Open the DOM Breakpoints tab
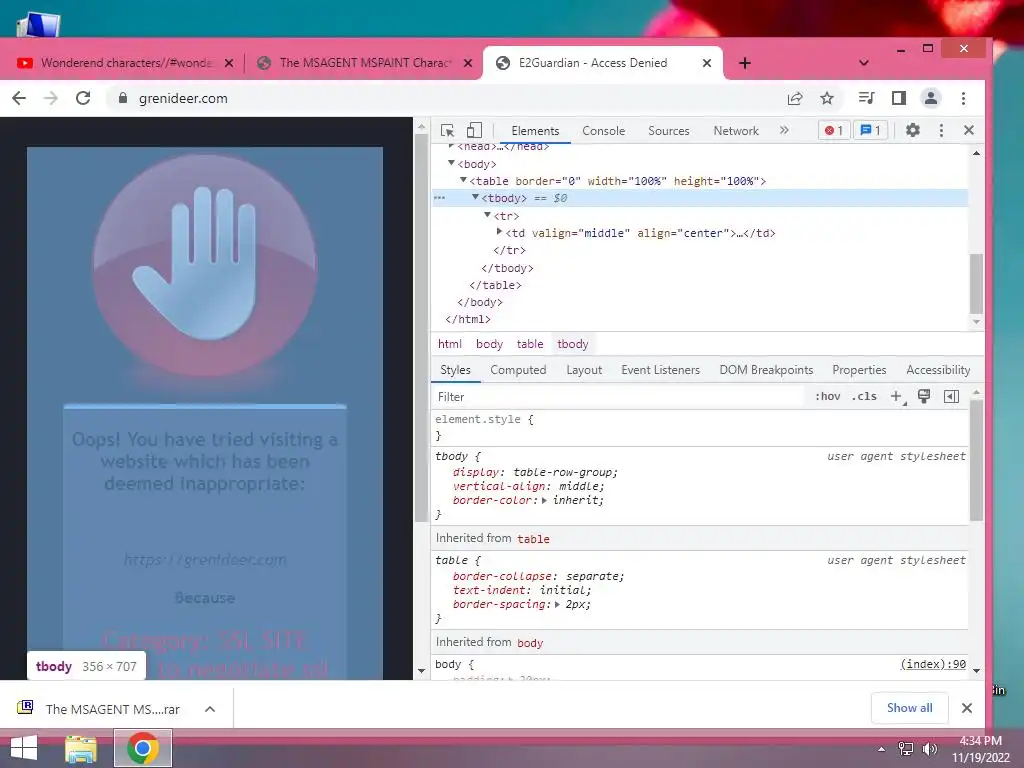 tap(766, 370)
